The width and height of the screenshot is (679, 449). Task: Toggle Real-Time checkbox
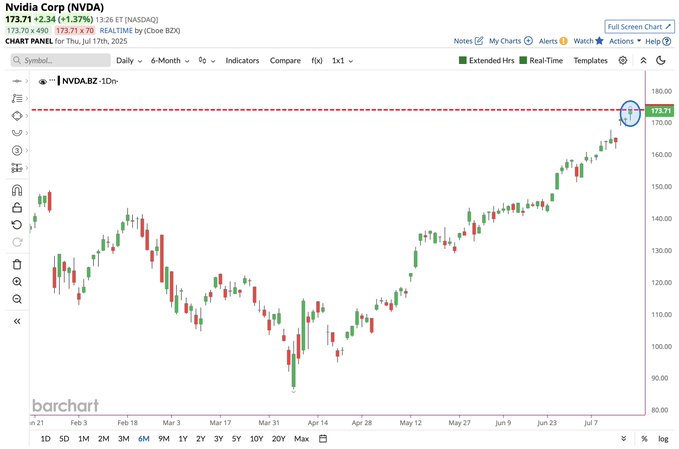[x=523, y=60]
